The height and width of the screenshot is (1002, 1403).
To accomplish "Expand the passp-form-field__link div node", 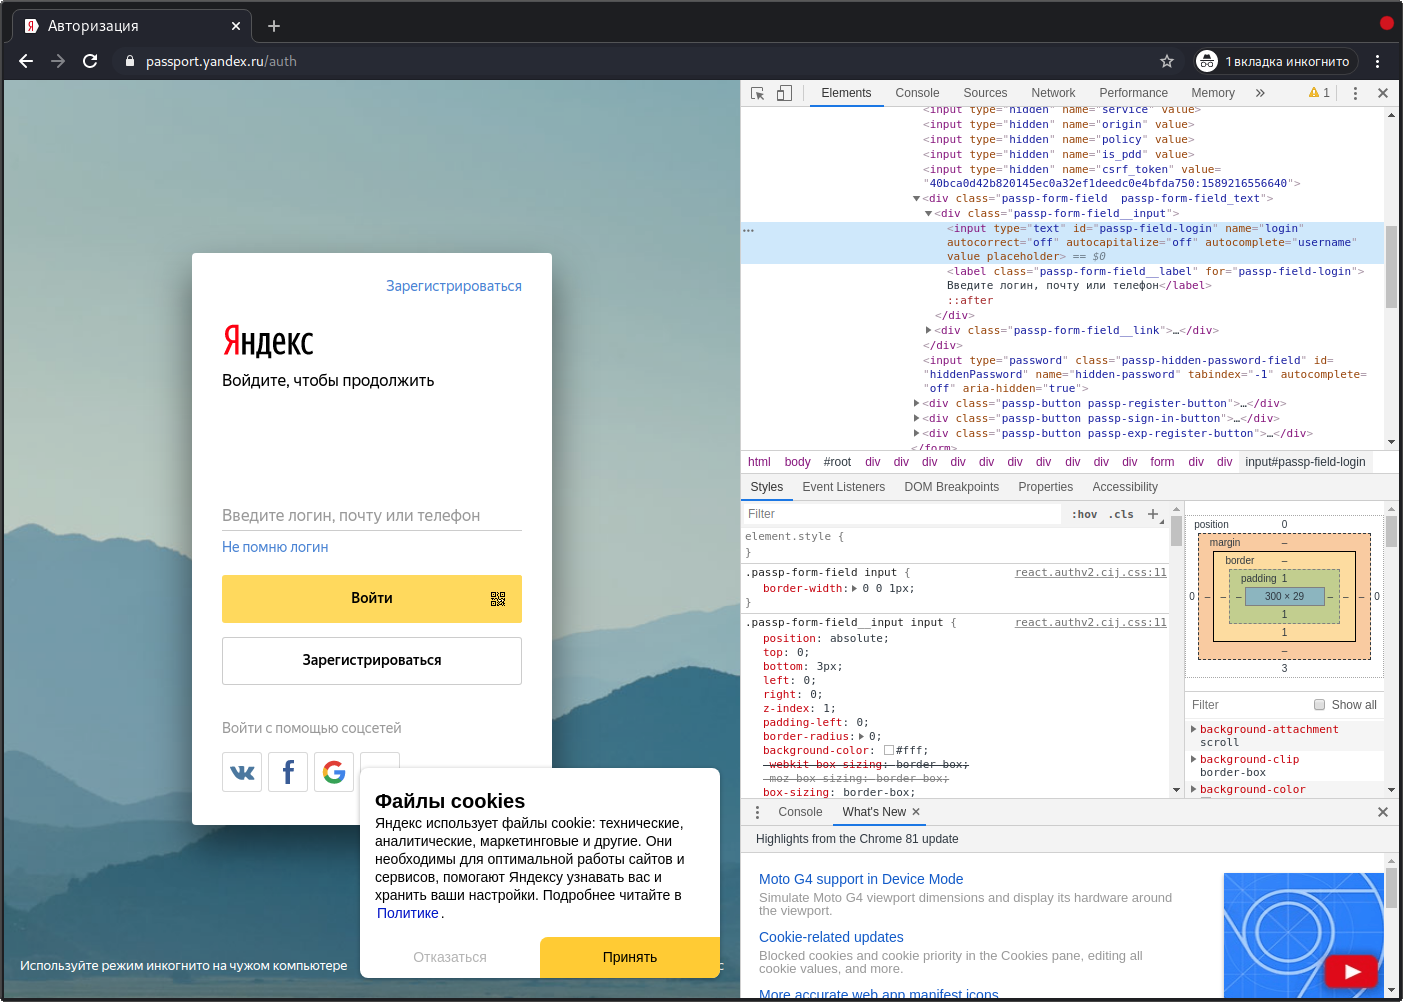I will 928,331.
